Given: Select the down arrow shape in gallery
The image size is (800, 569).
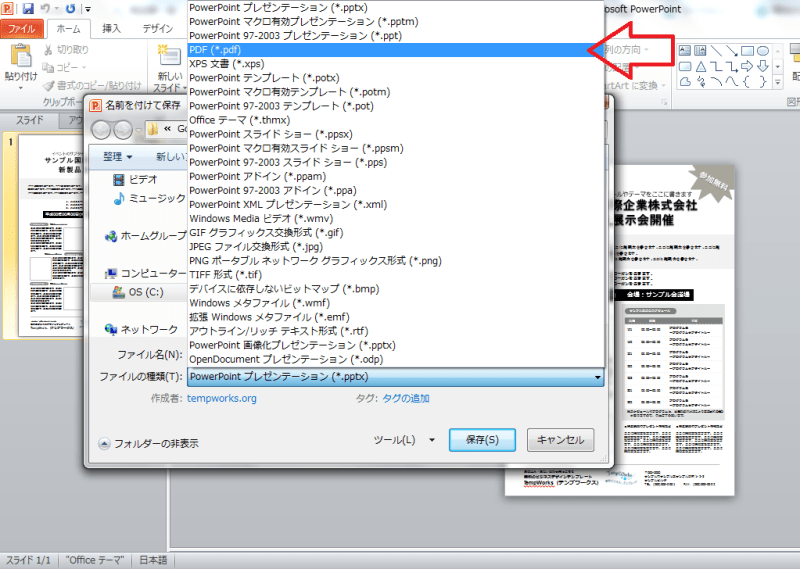Looking at the screenshot, I should [763, 66].
